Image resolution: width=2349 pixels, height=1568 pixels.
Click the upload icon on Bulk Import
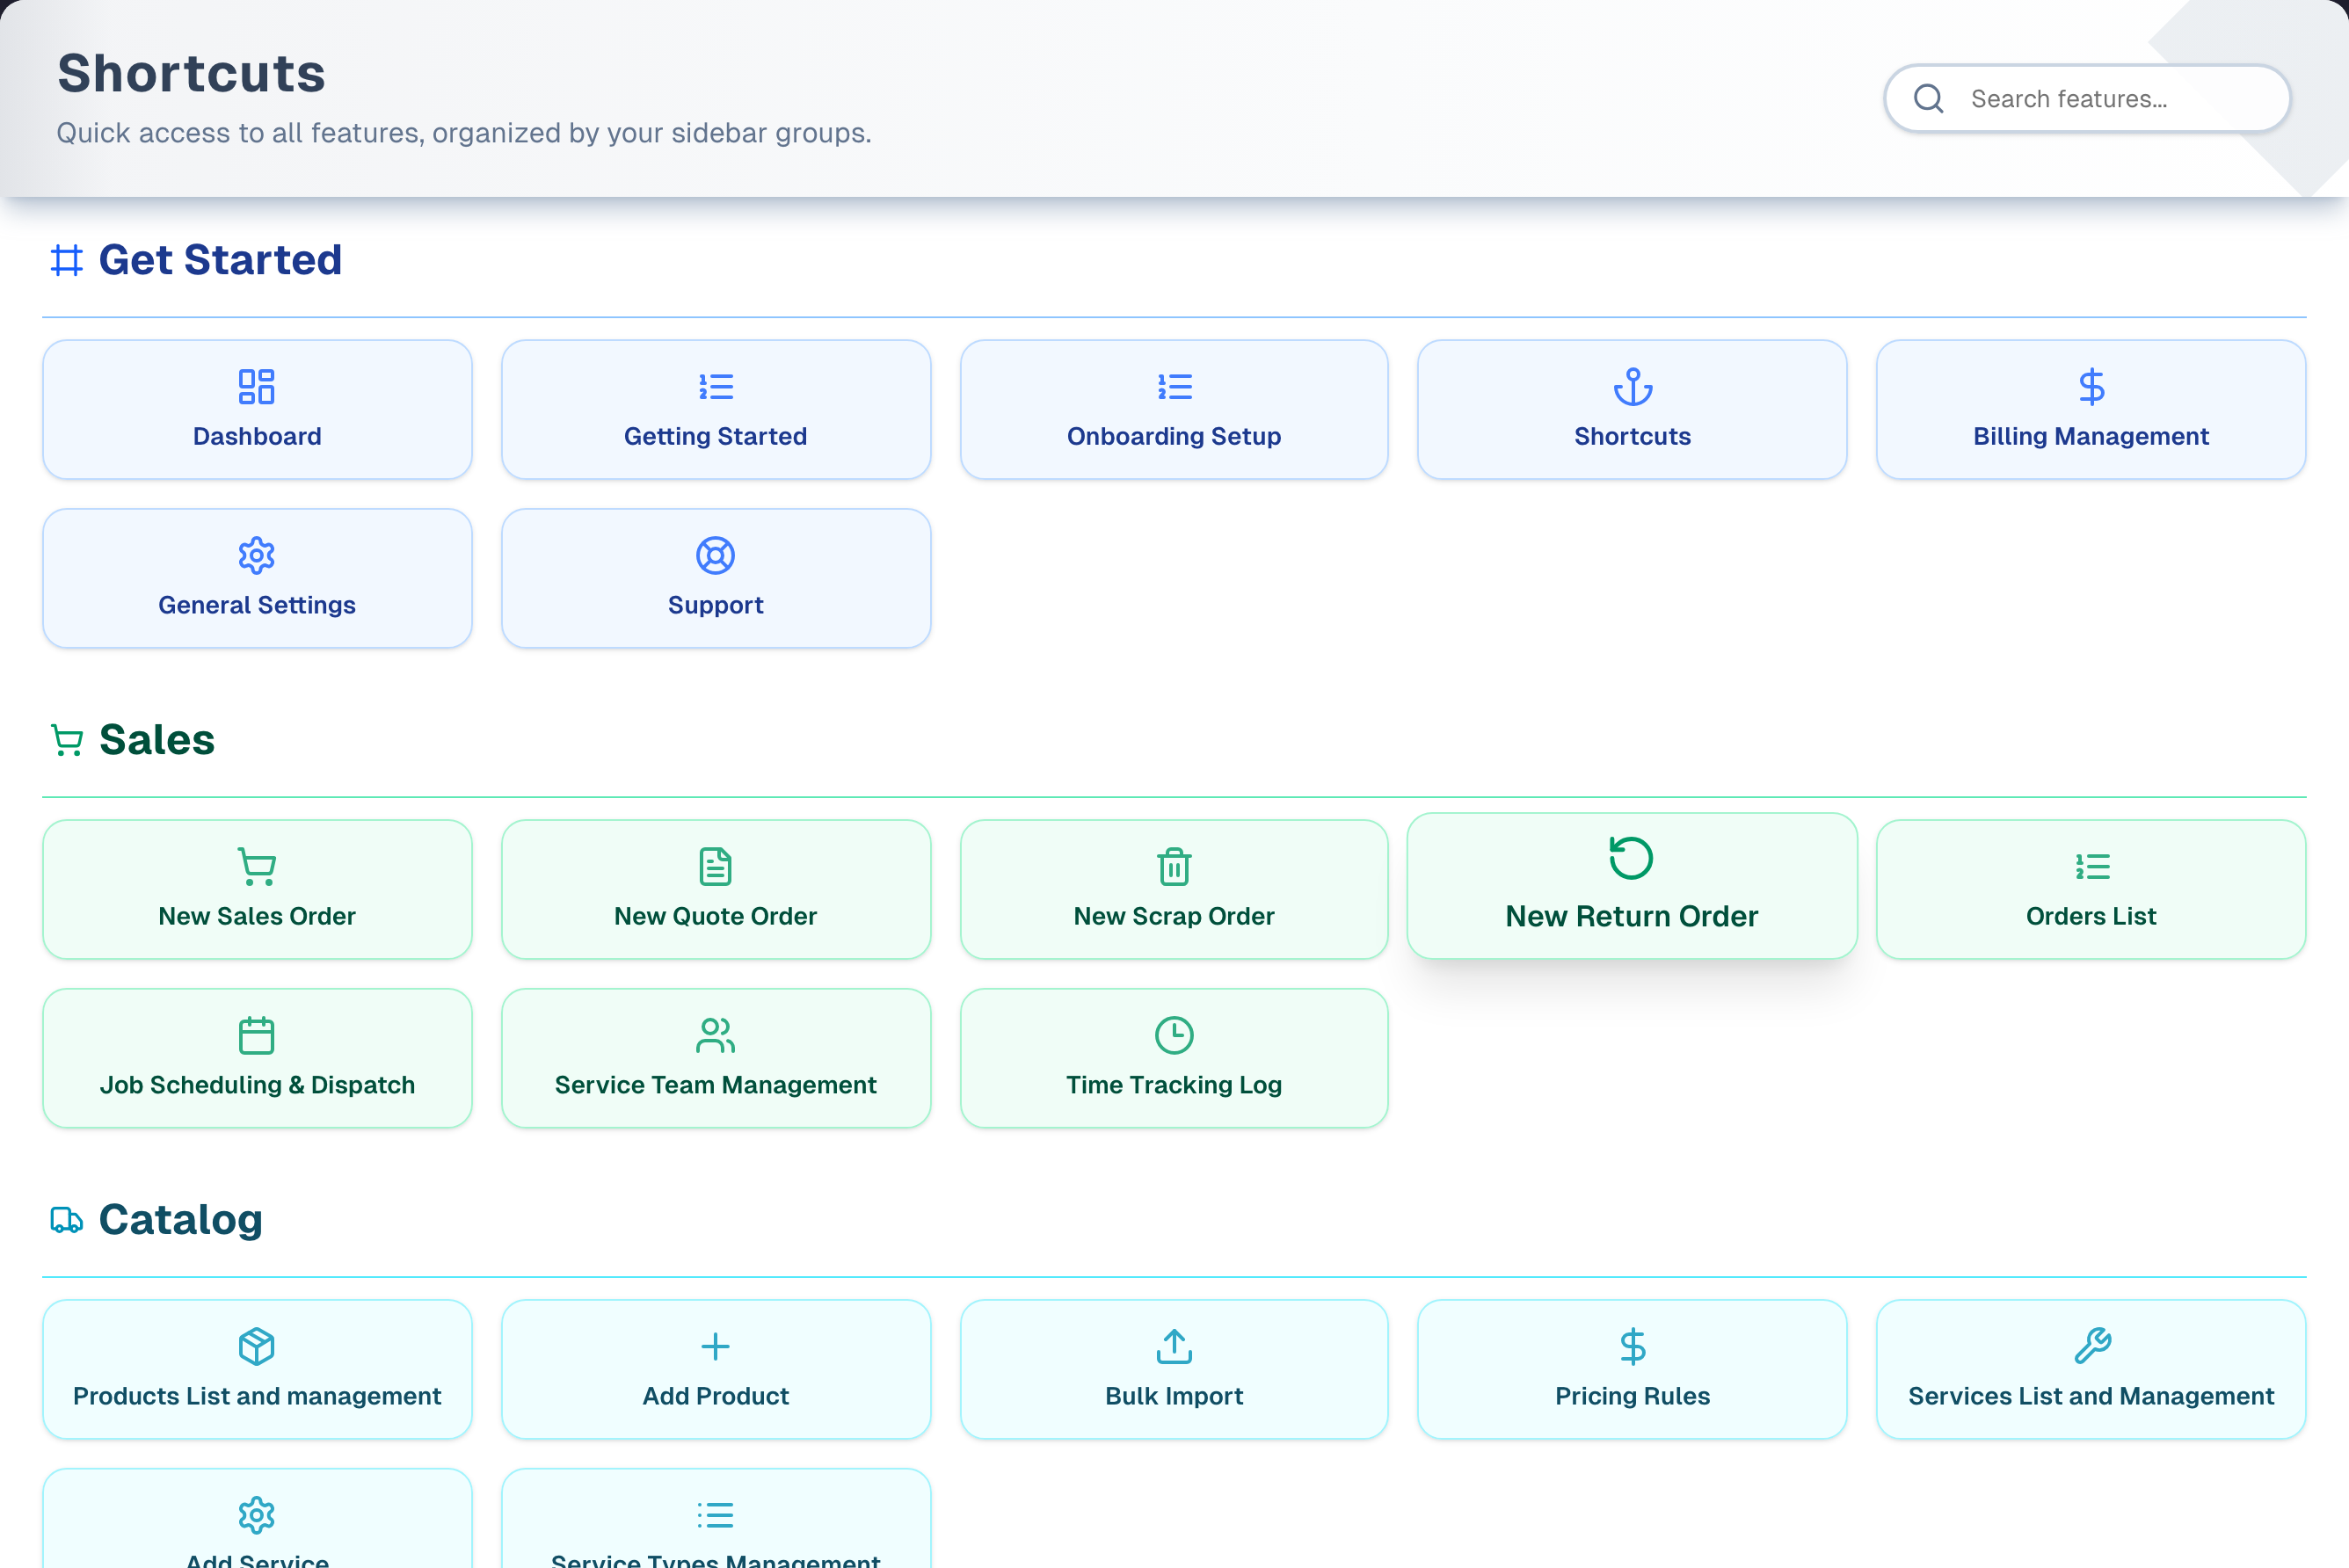tap(1174, 1346)
